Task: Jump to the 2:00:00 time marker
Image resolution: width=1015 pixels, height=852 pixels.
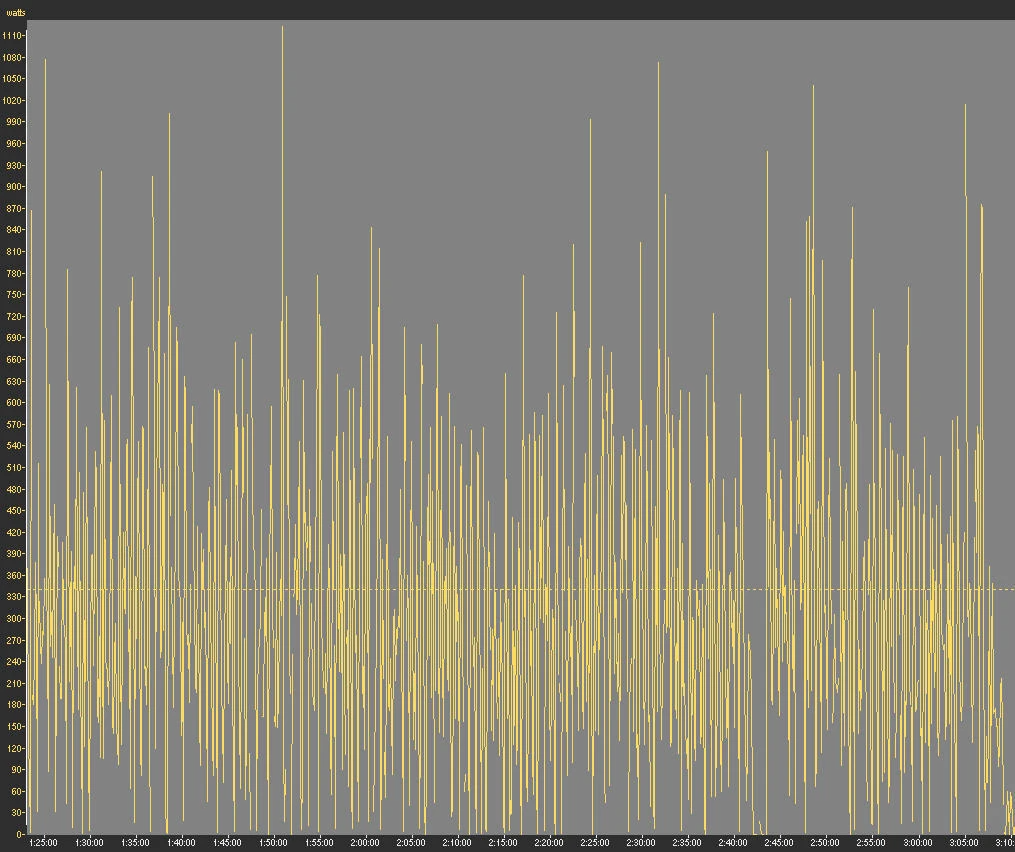Action: 365,843
